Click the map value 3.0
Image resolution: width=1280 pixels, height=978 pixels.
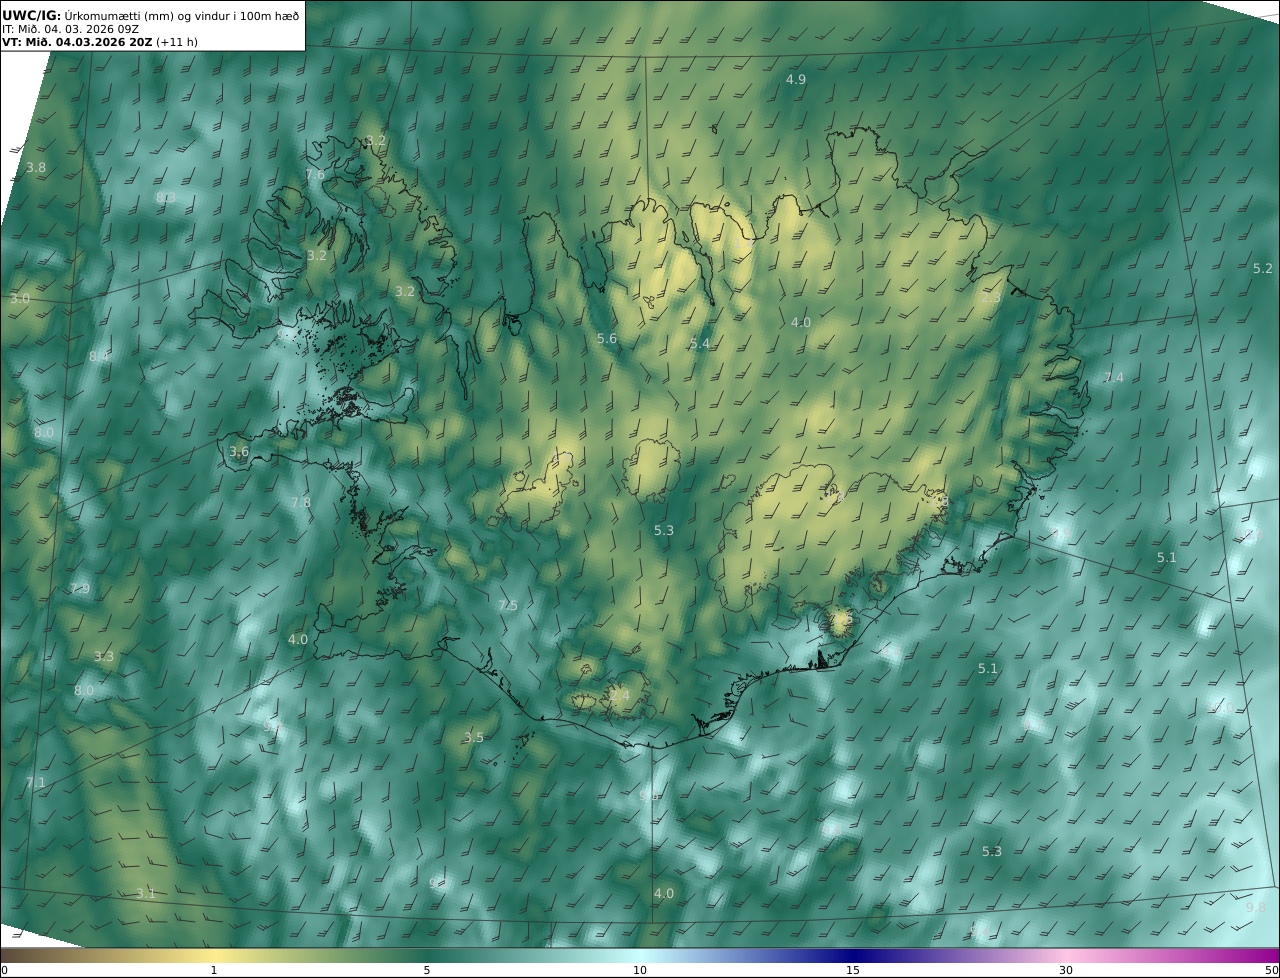tap(20, 299)
